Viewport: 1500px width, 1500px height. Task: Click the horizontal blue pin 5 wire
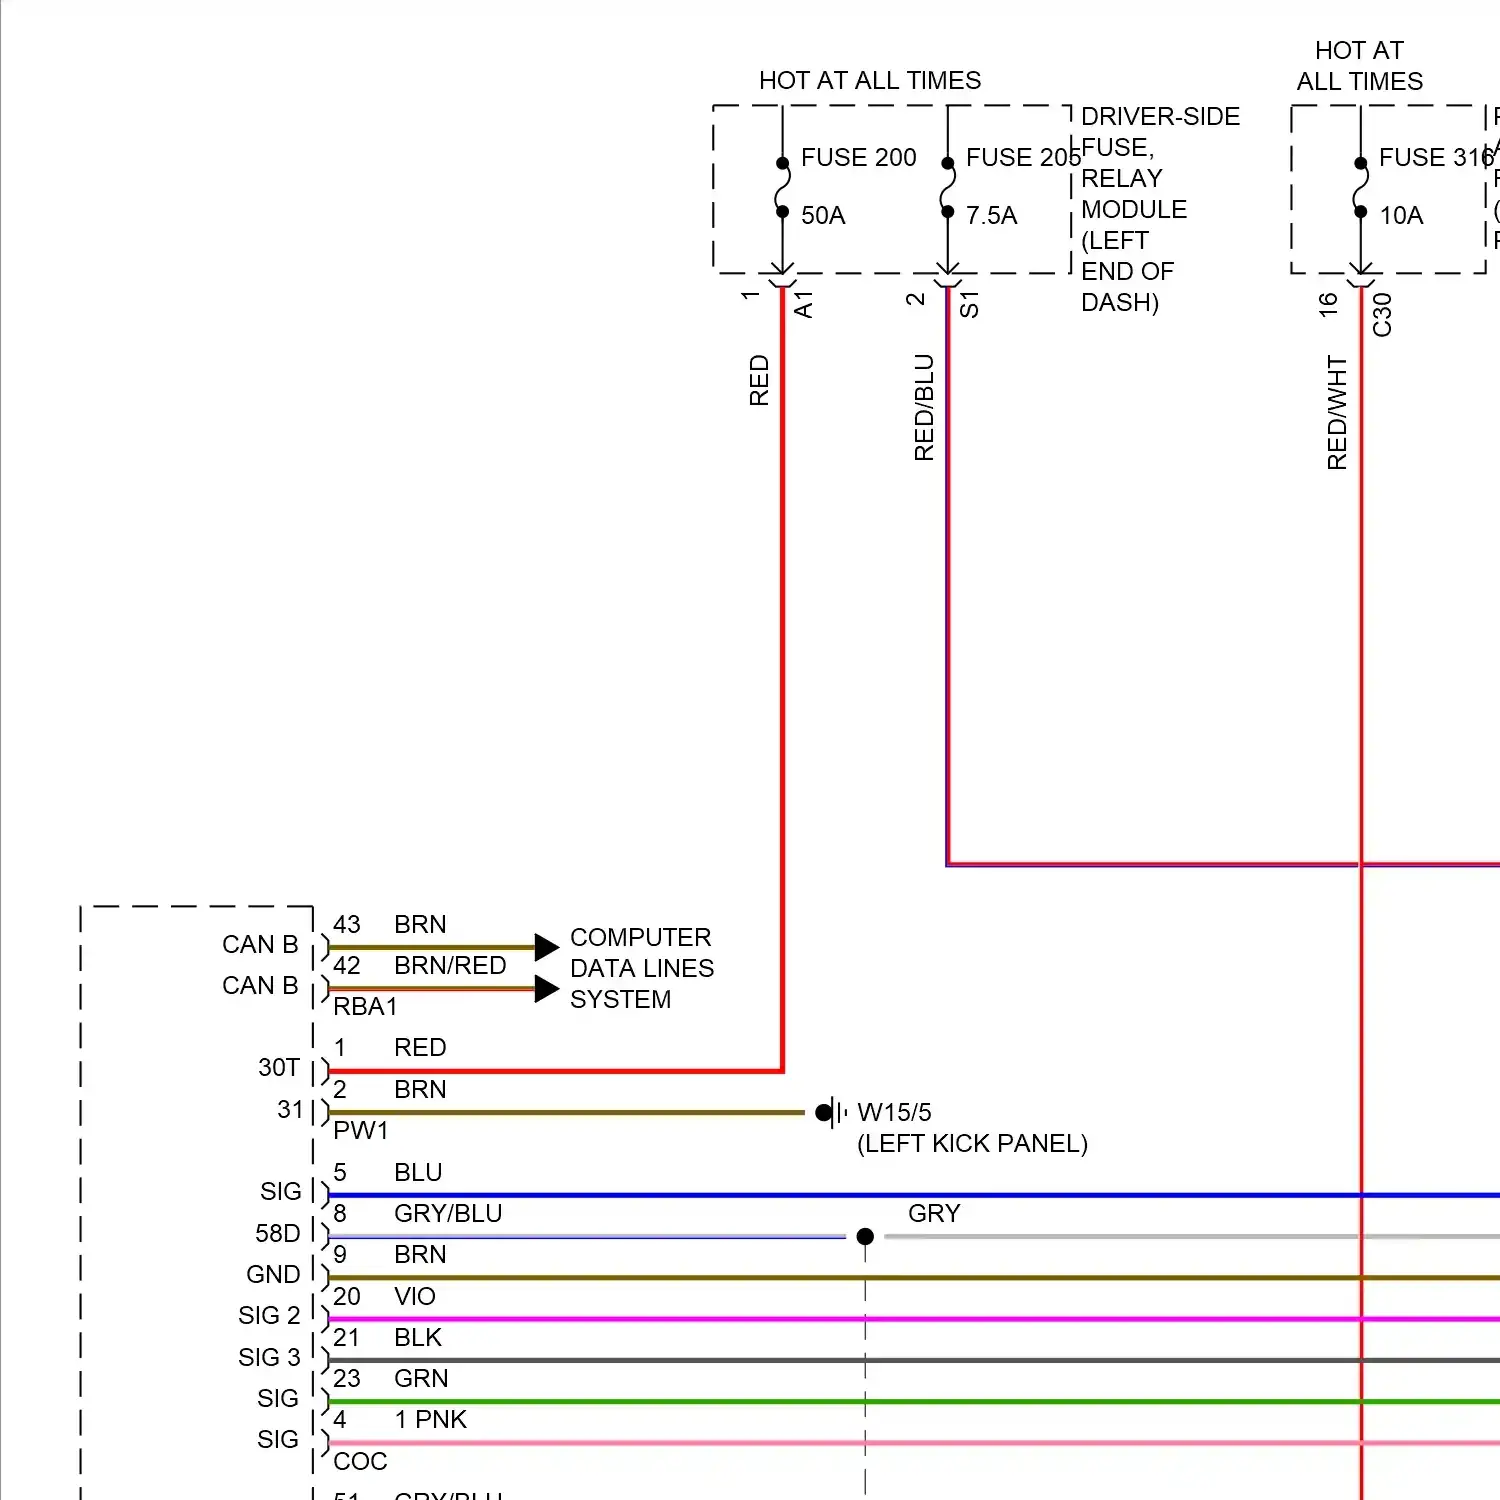[914, 1195]
